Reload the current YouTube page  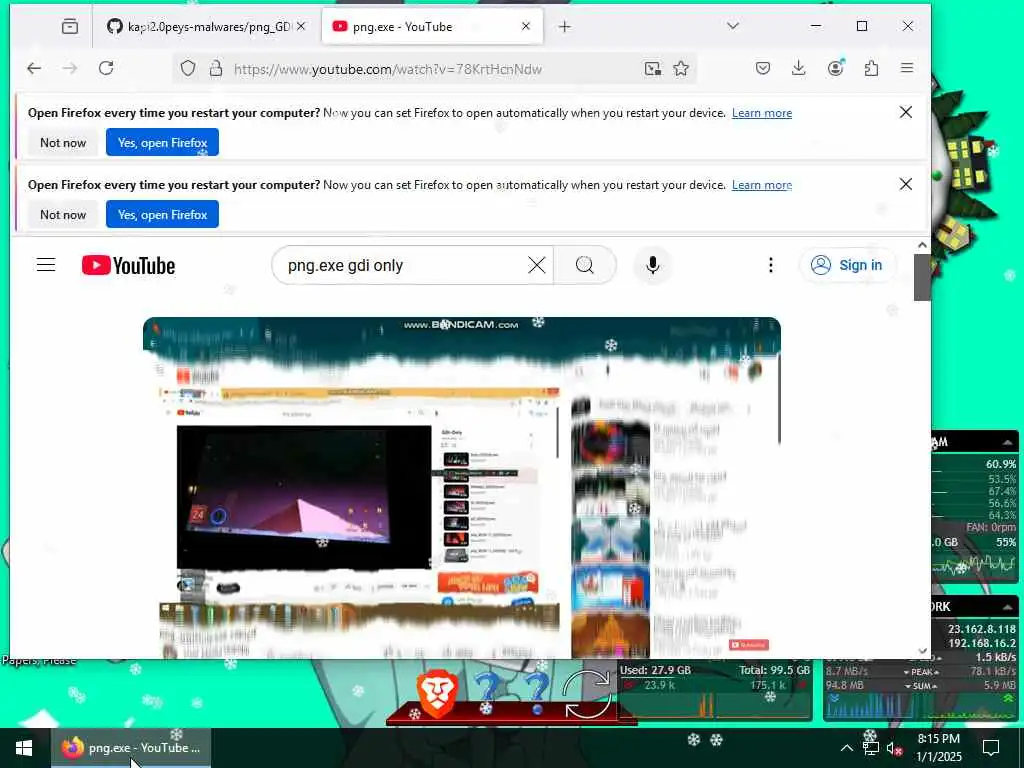(x=106, y=69)
